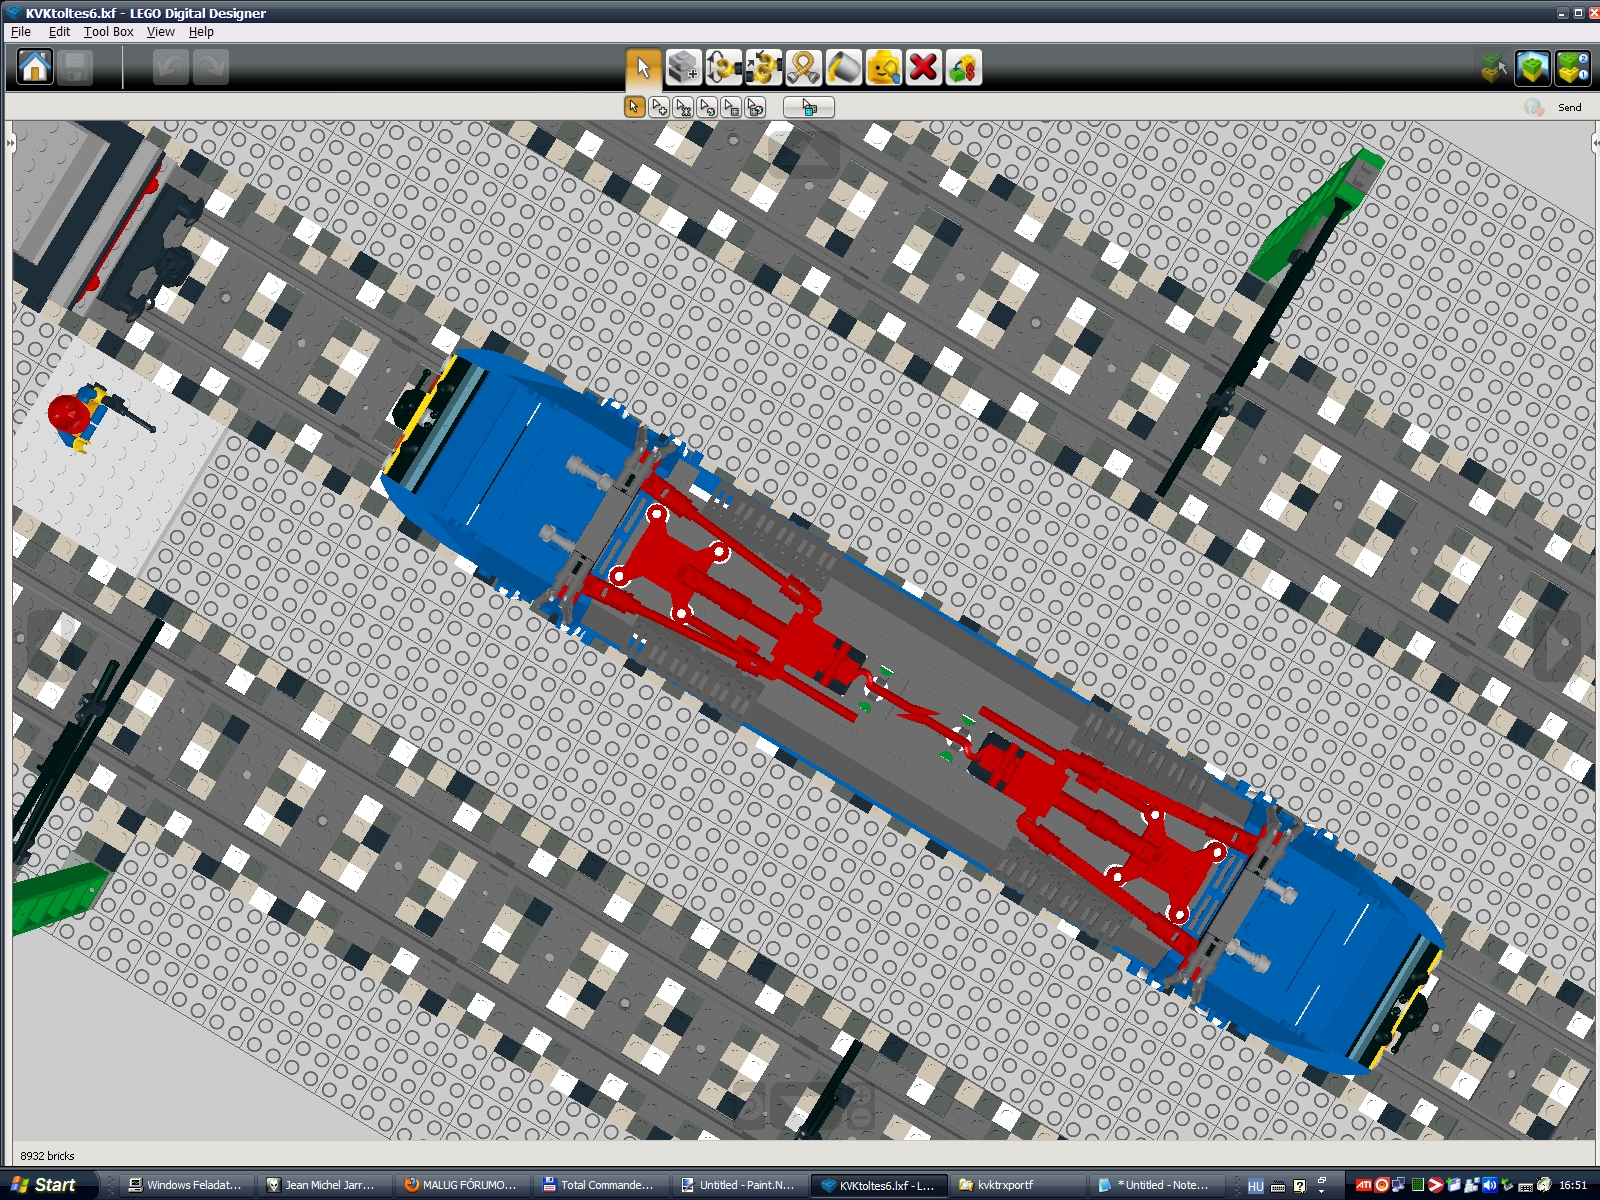Click the taskbar clock showing 16:51
Screen dimensions: 1600x1200
1573,1185
